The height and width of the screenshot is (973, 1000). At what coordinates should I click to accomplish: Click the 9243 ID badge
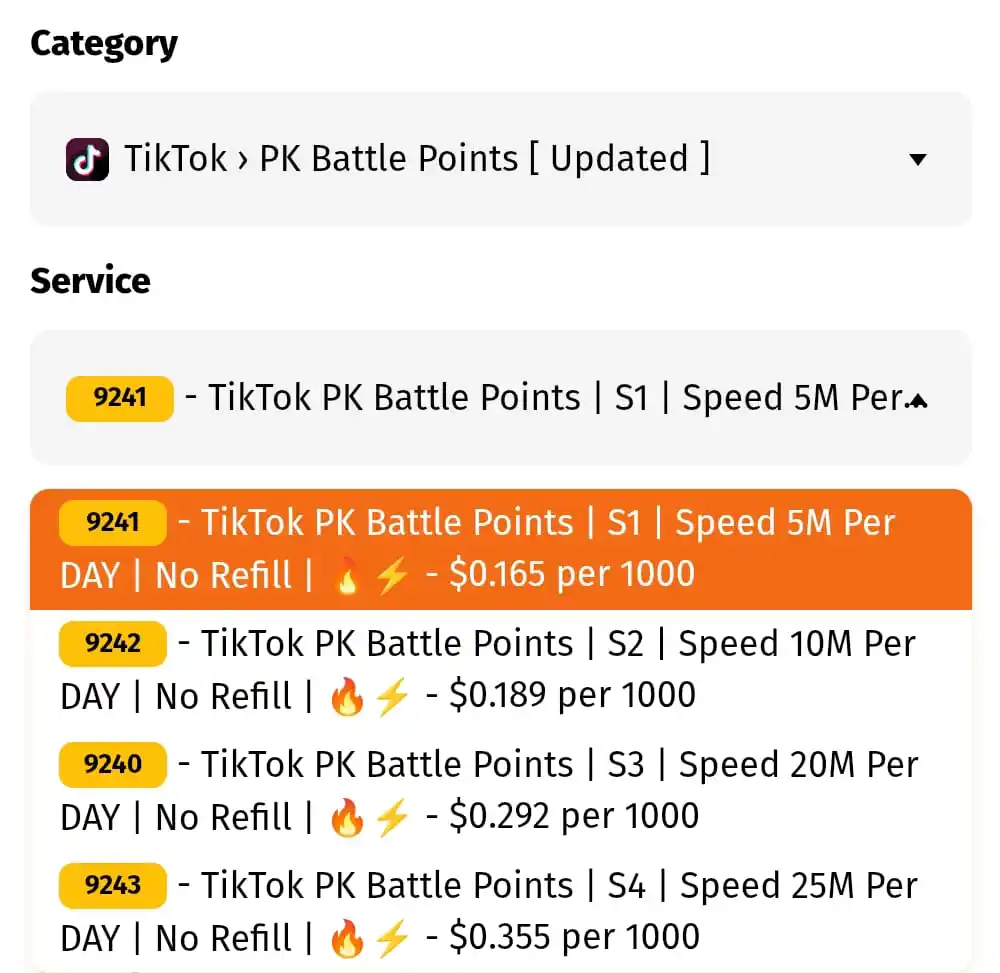[113, 886]
